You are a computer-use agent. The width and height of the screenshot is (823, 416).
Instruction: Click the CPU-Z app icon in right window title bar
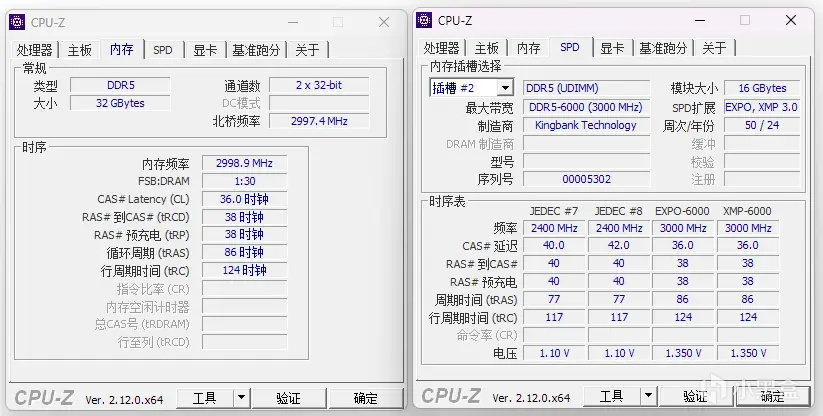click(x=424, y=20)
